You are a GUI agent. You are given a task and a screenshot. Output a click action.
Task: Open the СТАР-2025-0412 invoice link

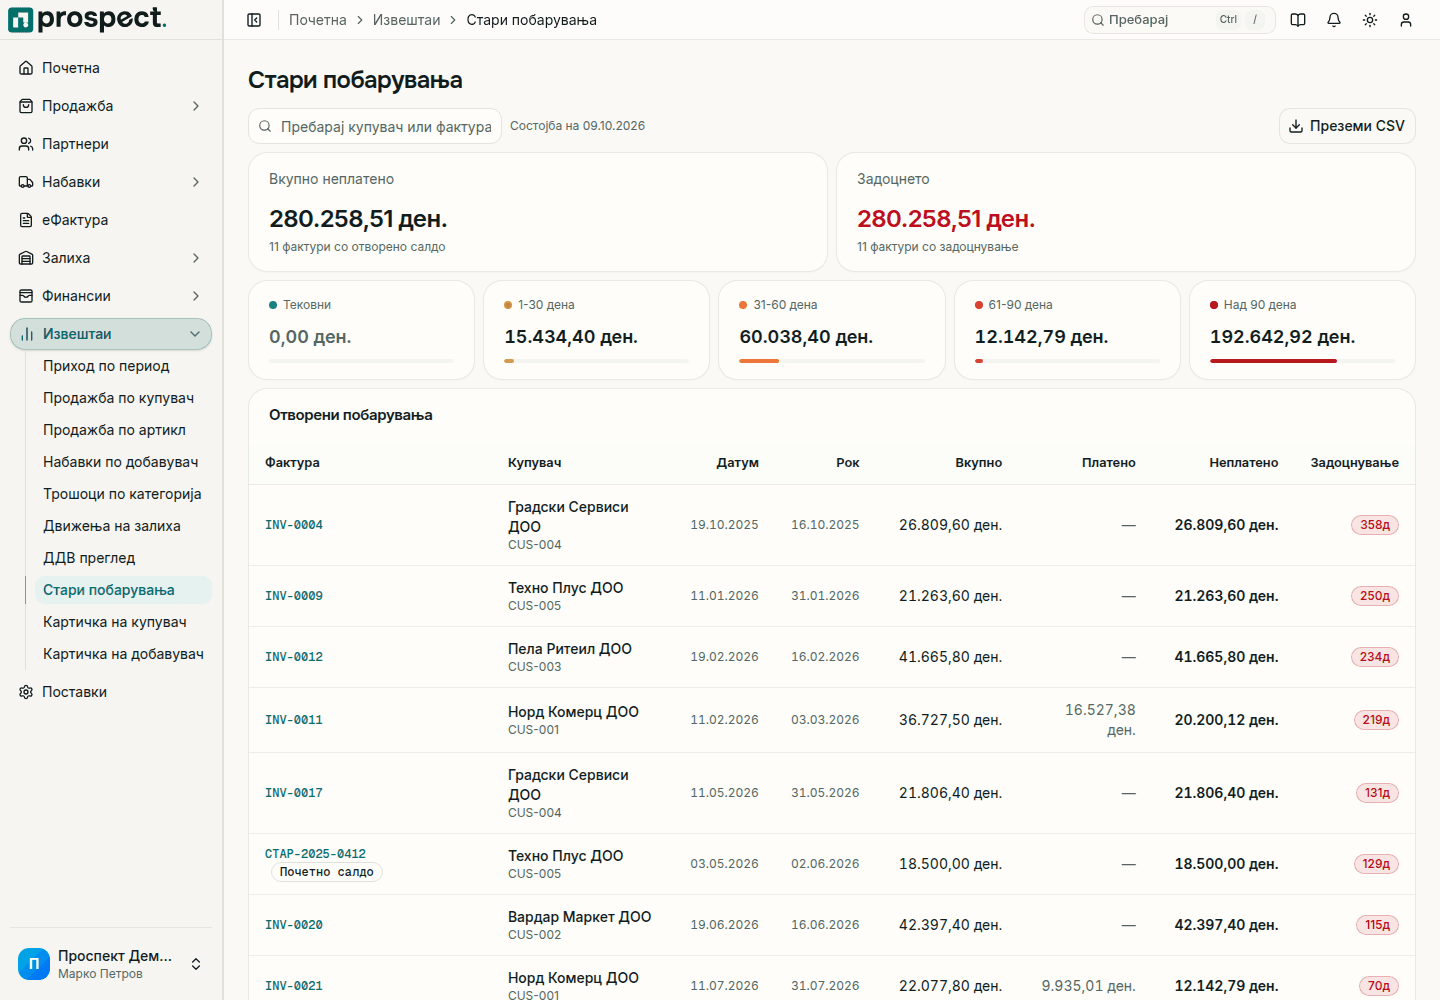pos(315,854)
